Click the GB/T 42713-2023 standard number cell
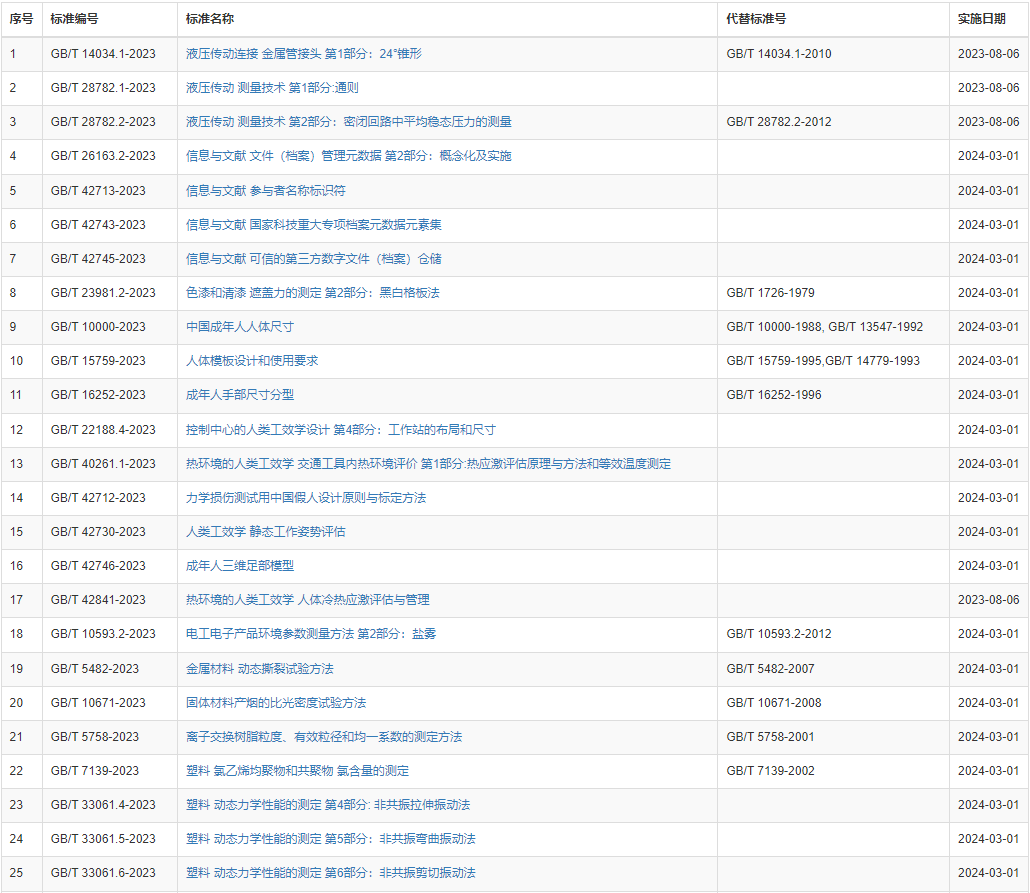Viewport: 1030px width, 893px height. [x=98, y=191]
